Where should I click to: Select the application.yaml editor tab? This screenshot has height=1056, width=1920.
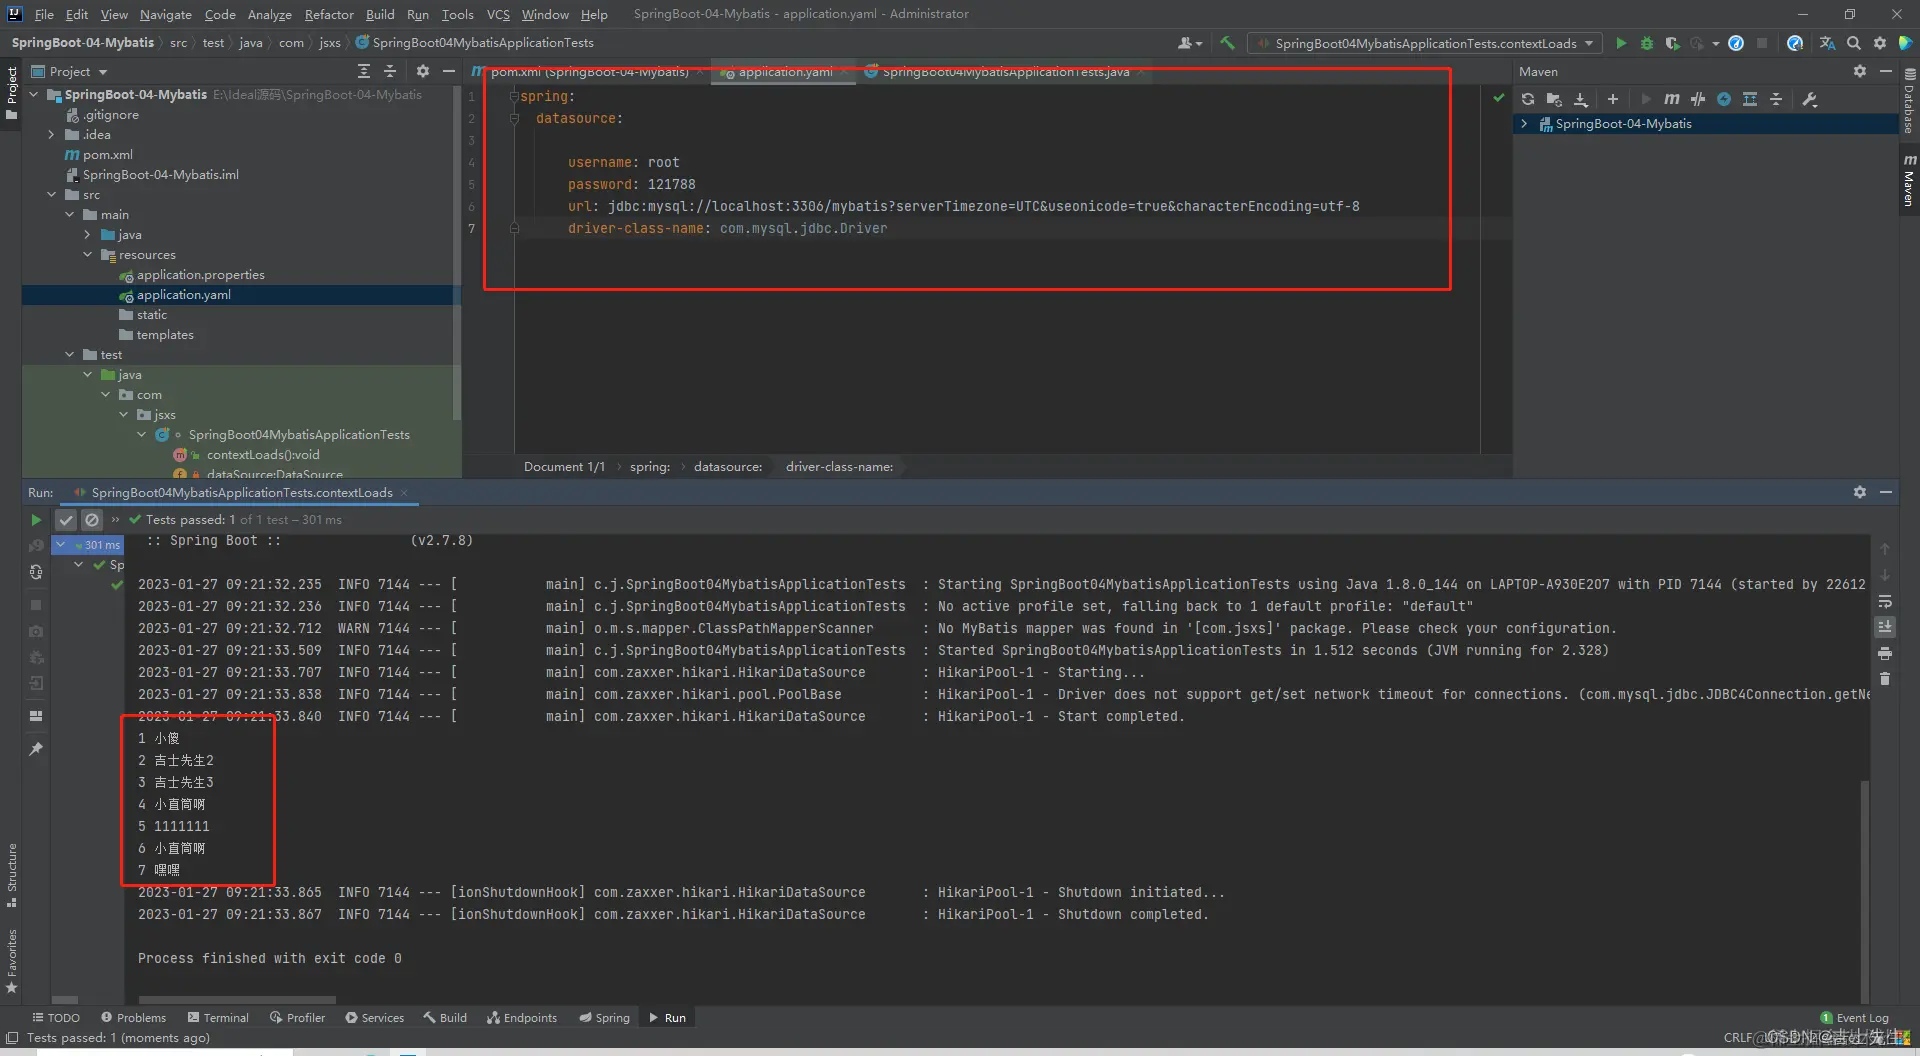point(785,71)
